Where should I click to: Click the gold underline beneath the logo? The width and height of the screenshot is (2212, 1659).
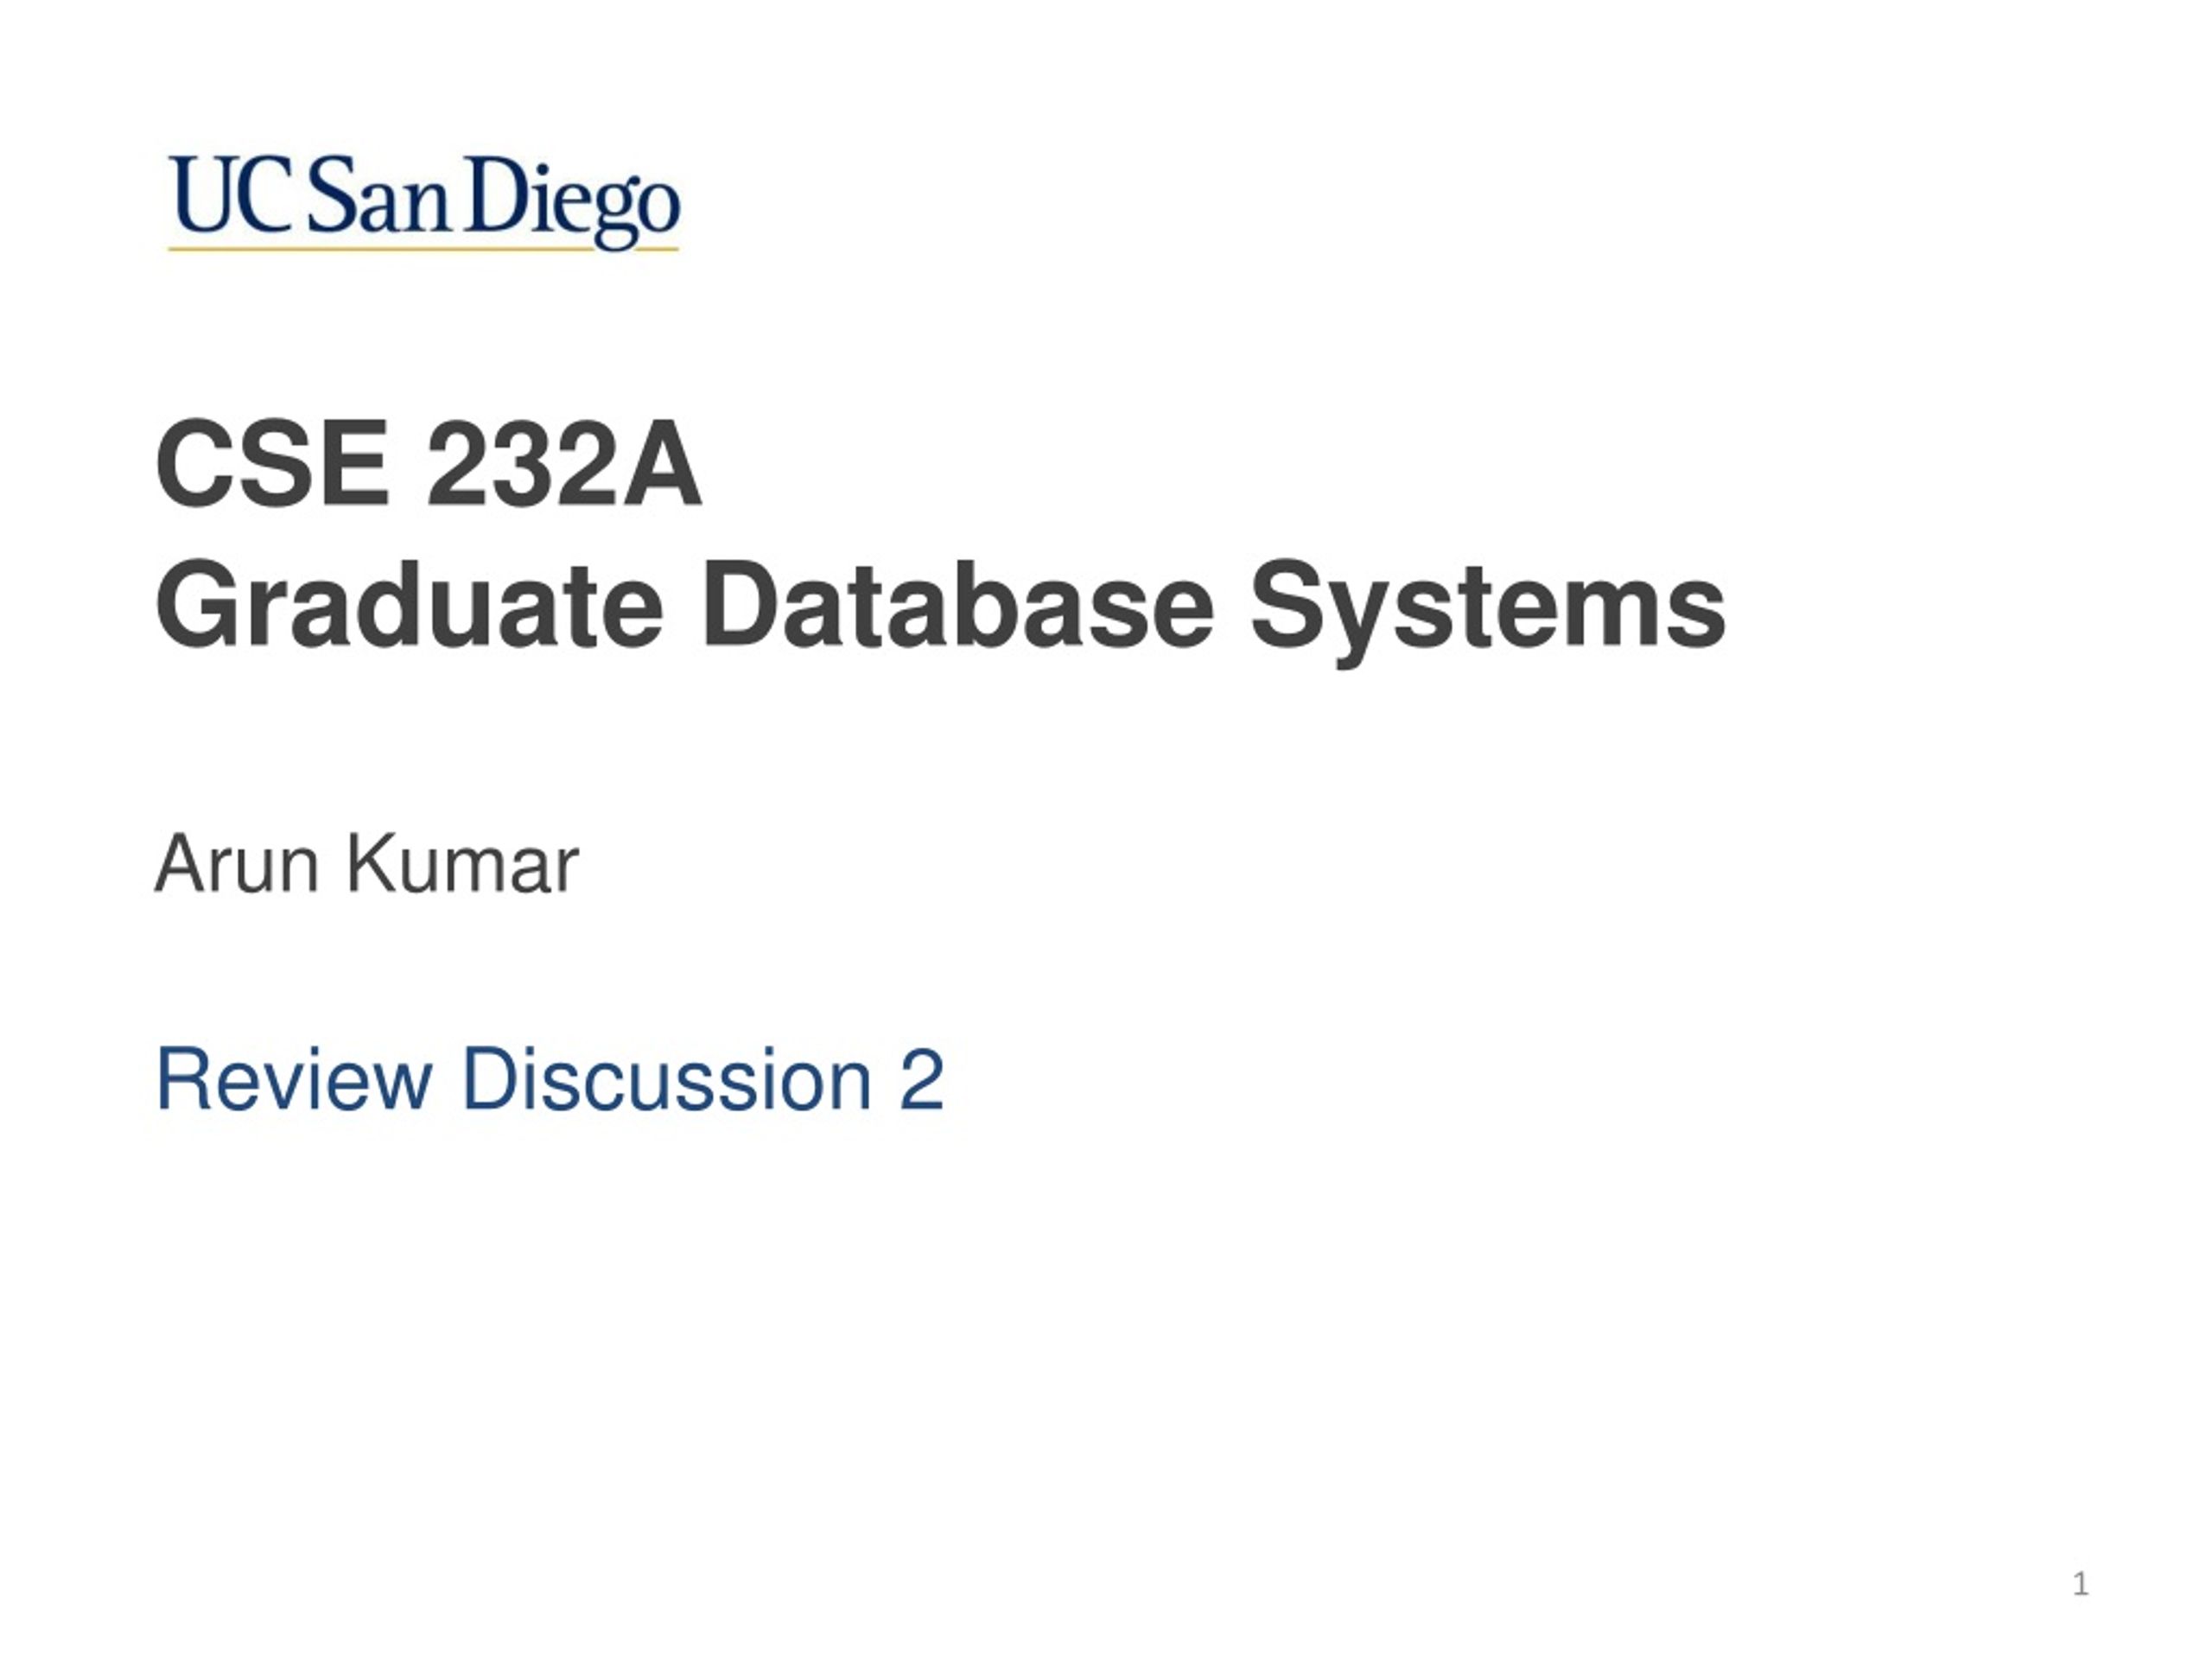click(x=424, y=247)
